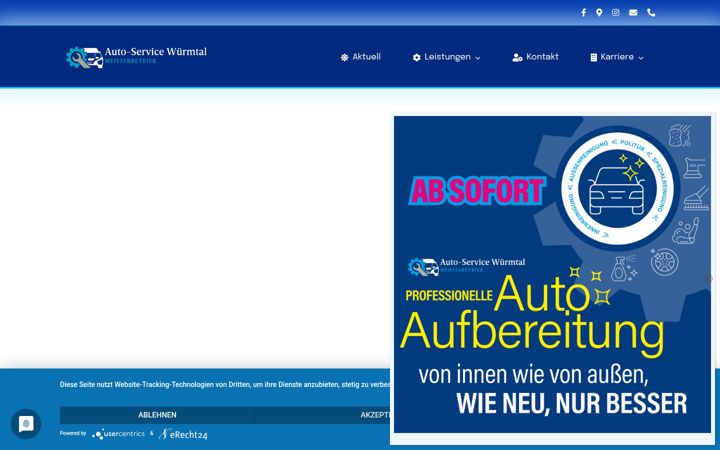The width and height of the screenshot is (720, 450).
Task: Open the privacy settings fingerprint icon
Action: 26,423
